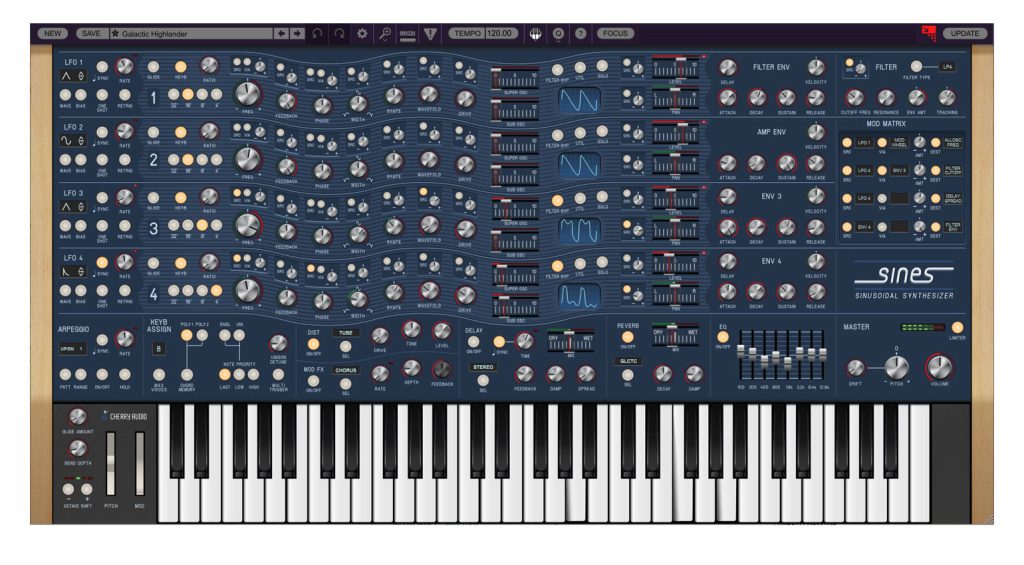
Task: Click the SAVE button
Action: point(91,33)
